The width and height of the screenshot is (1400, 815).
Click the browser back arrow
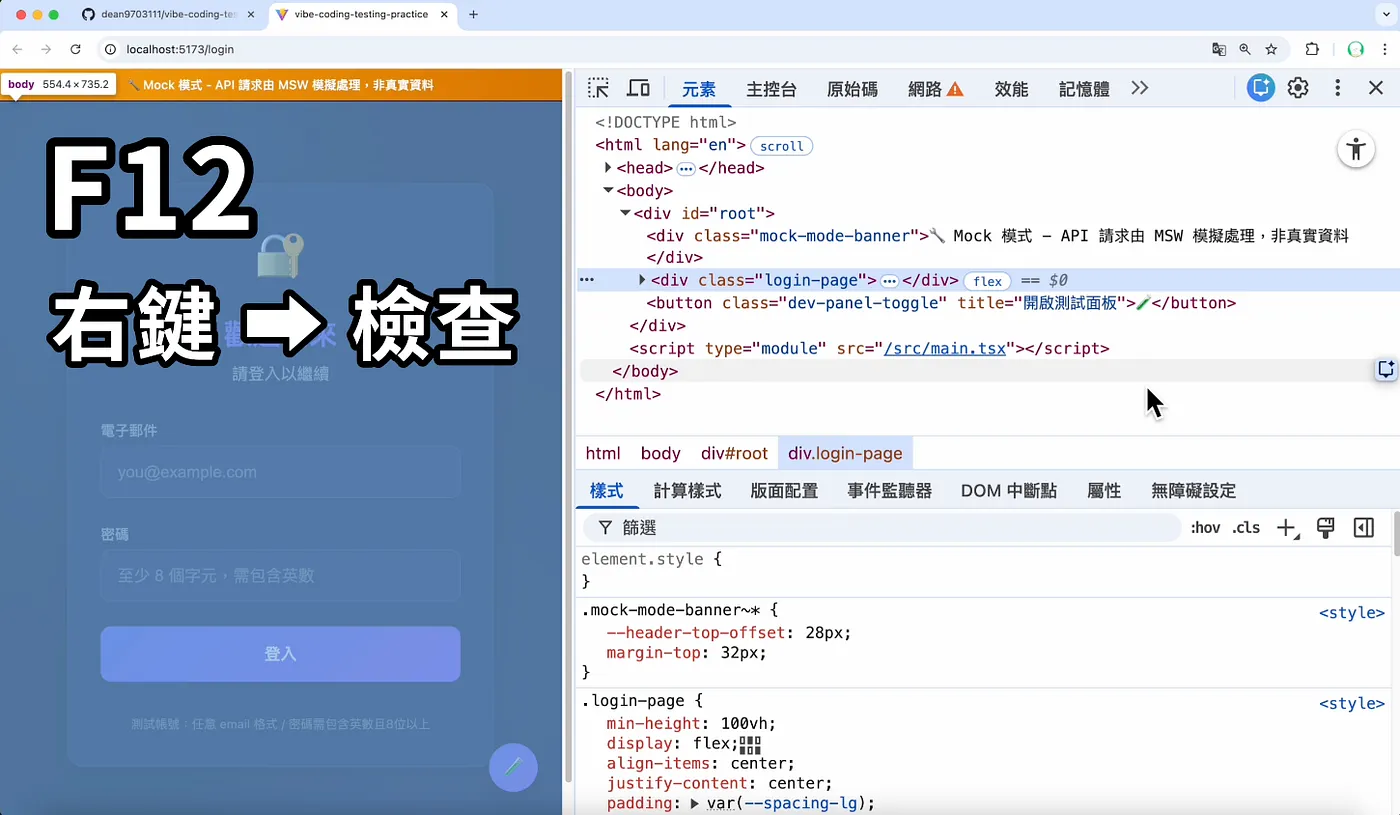click(18, 49)
